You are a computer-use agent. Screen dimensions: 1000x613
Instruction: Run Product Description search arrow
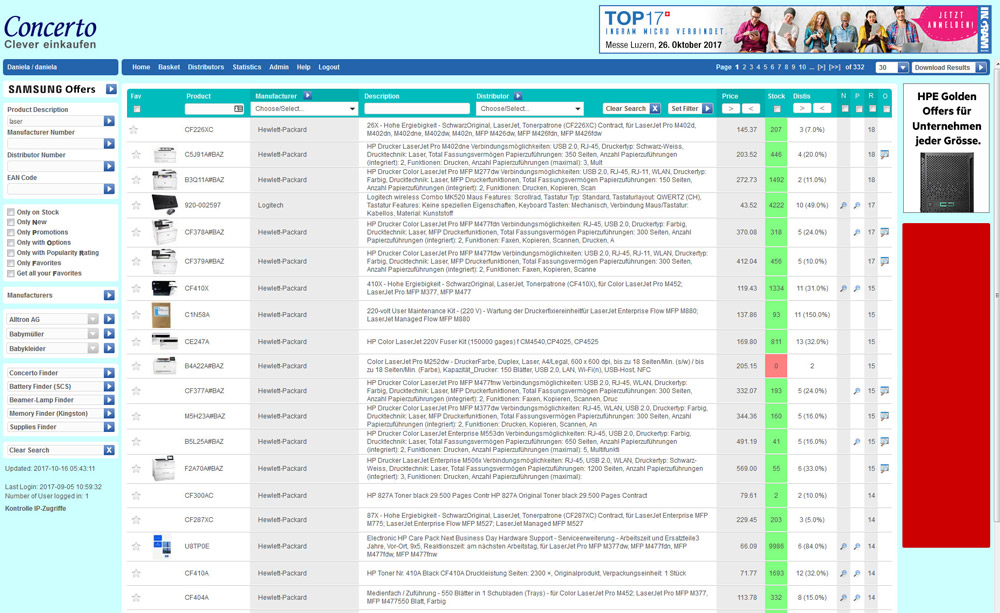click(x=109, y=121)
